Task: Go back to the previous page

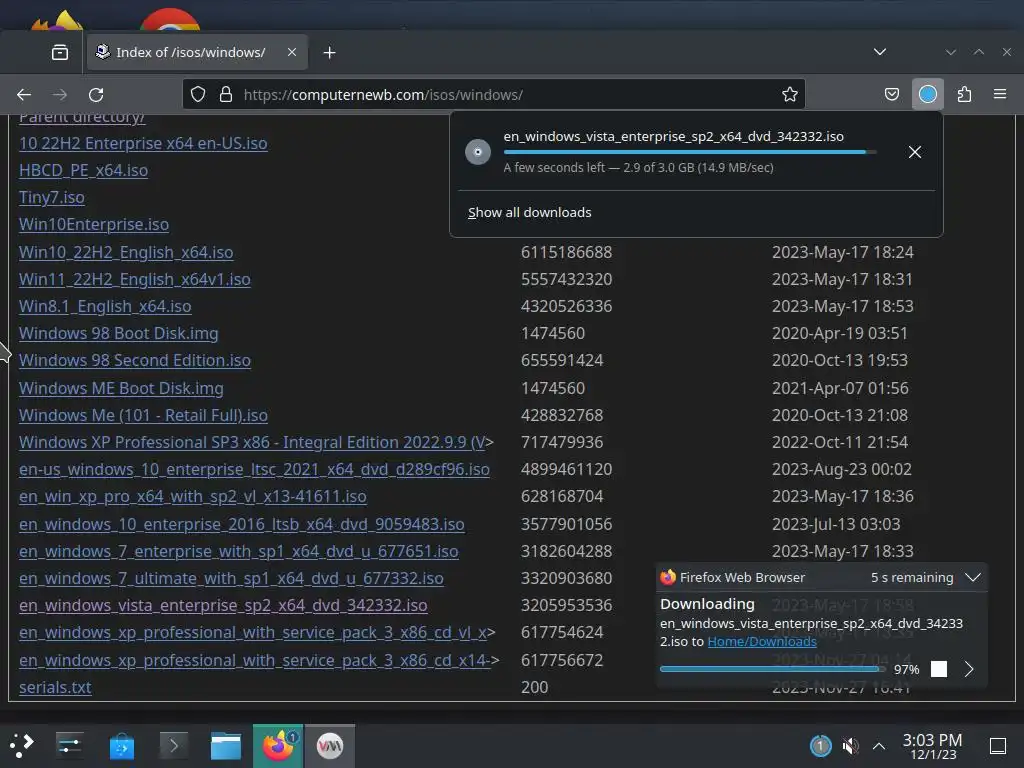Action: [24, 95]
